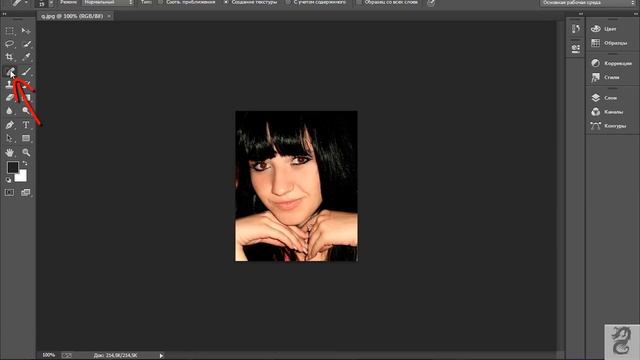Select the Horizontal Type tool
Image resolution: width=640 pixels, height=360 pixels.
click(26, 125)
